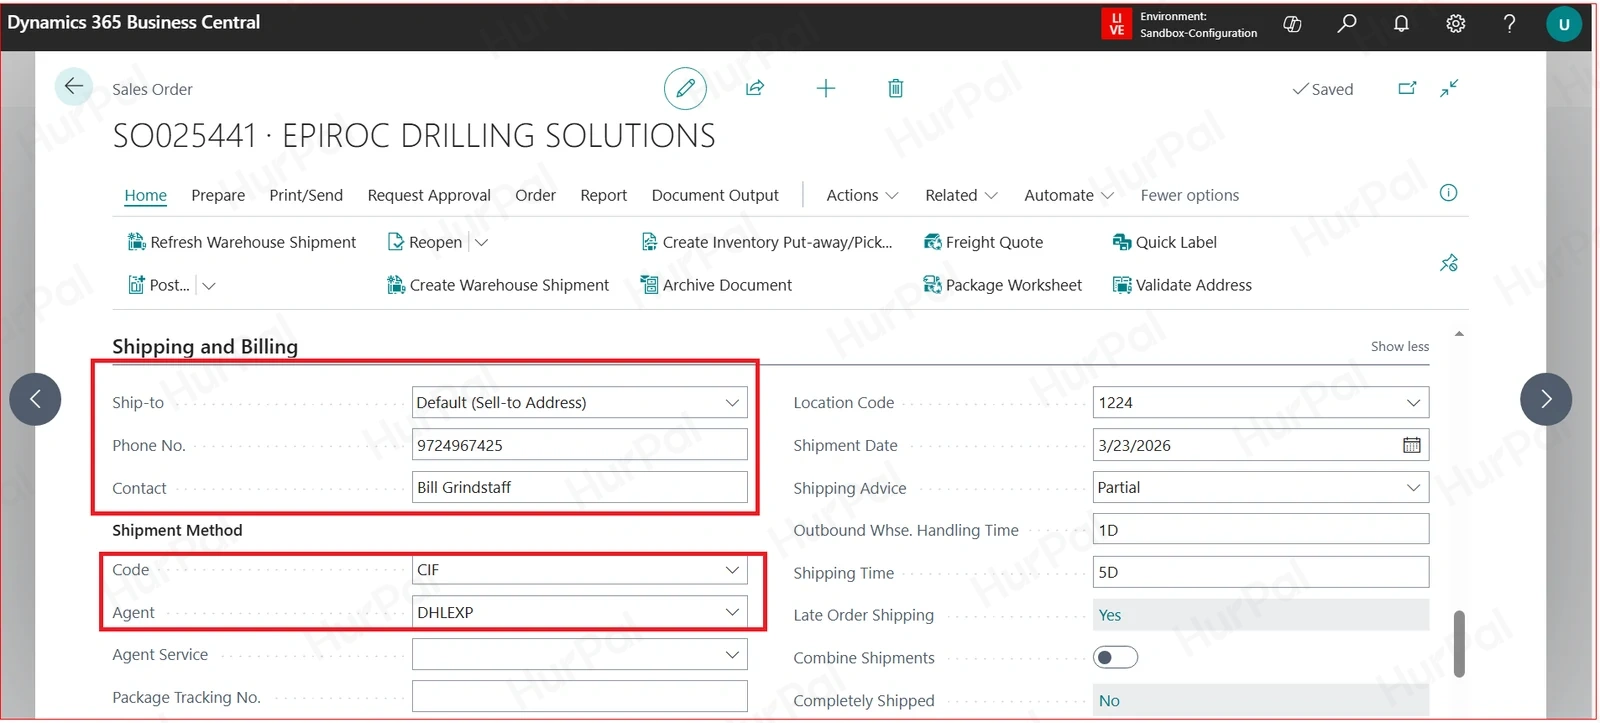1600x723 pixels.
Task: Open the Location Code dropdown
Action: (x=1414, y=402)
